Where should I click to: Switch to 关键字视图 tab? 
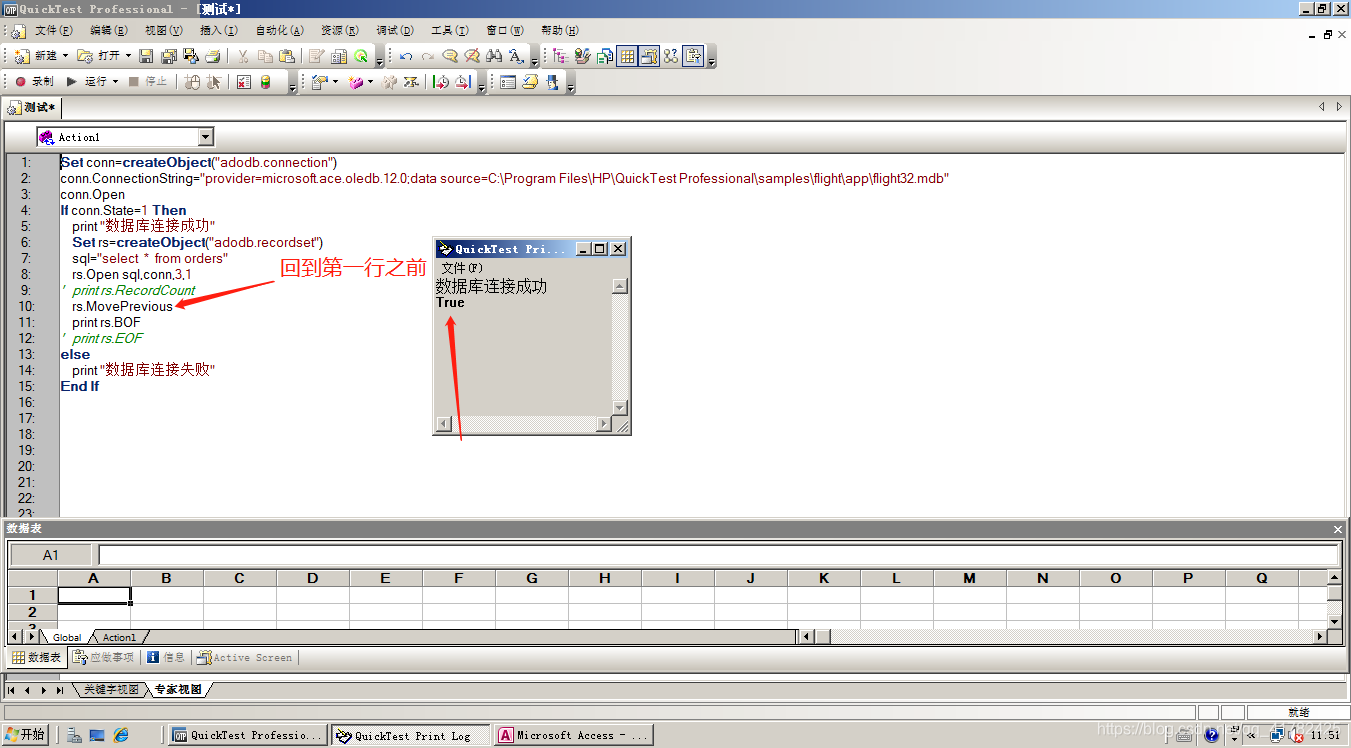tap(111, 690)
